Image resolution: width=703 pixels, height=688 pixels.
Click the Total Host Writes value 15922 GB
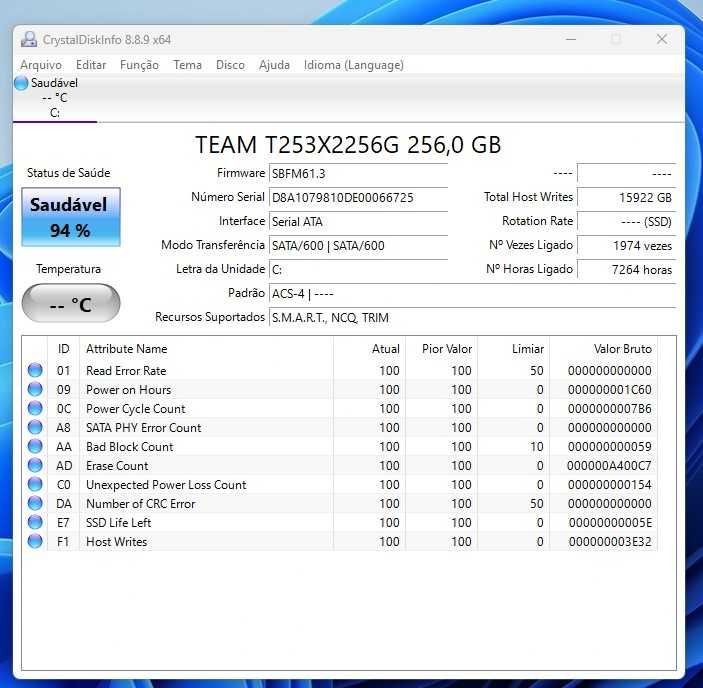click(x=626, y=198)
